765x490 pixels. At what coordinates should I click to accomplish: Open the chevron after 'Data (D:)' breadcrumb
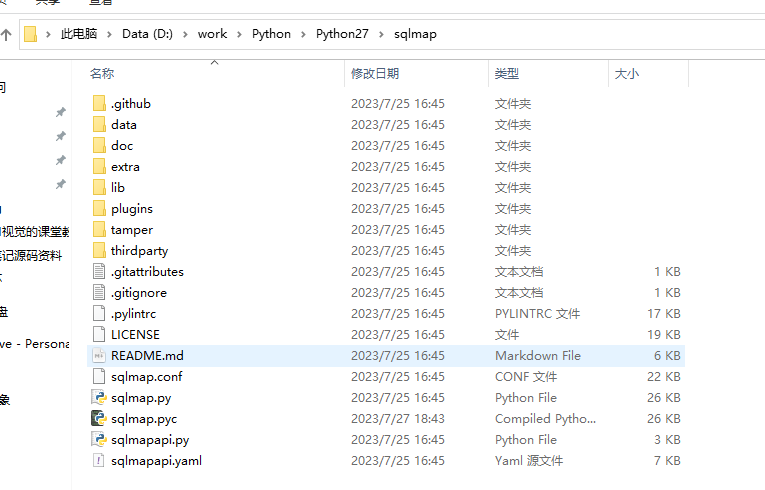[x=186, y=34]
